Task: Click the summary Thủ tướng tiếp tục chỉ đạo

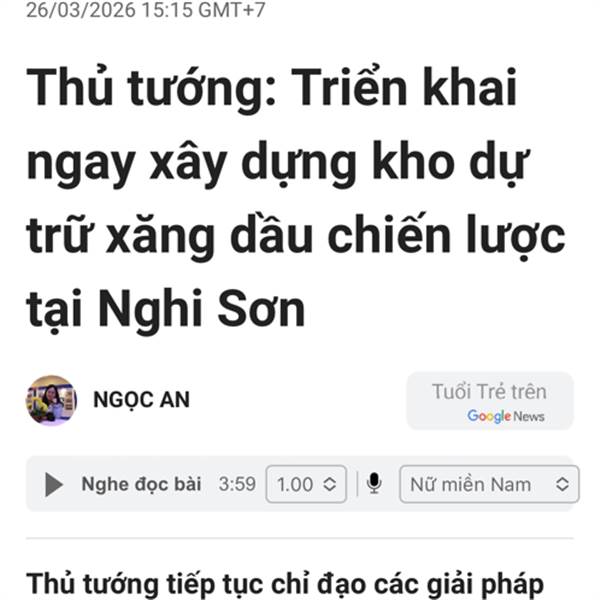Action: 285,584
